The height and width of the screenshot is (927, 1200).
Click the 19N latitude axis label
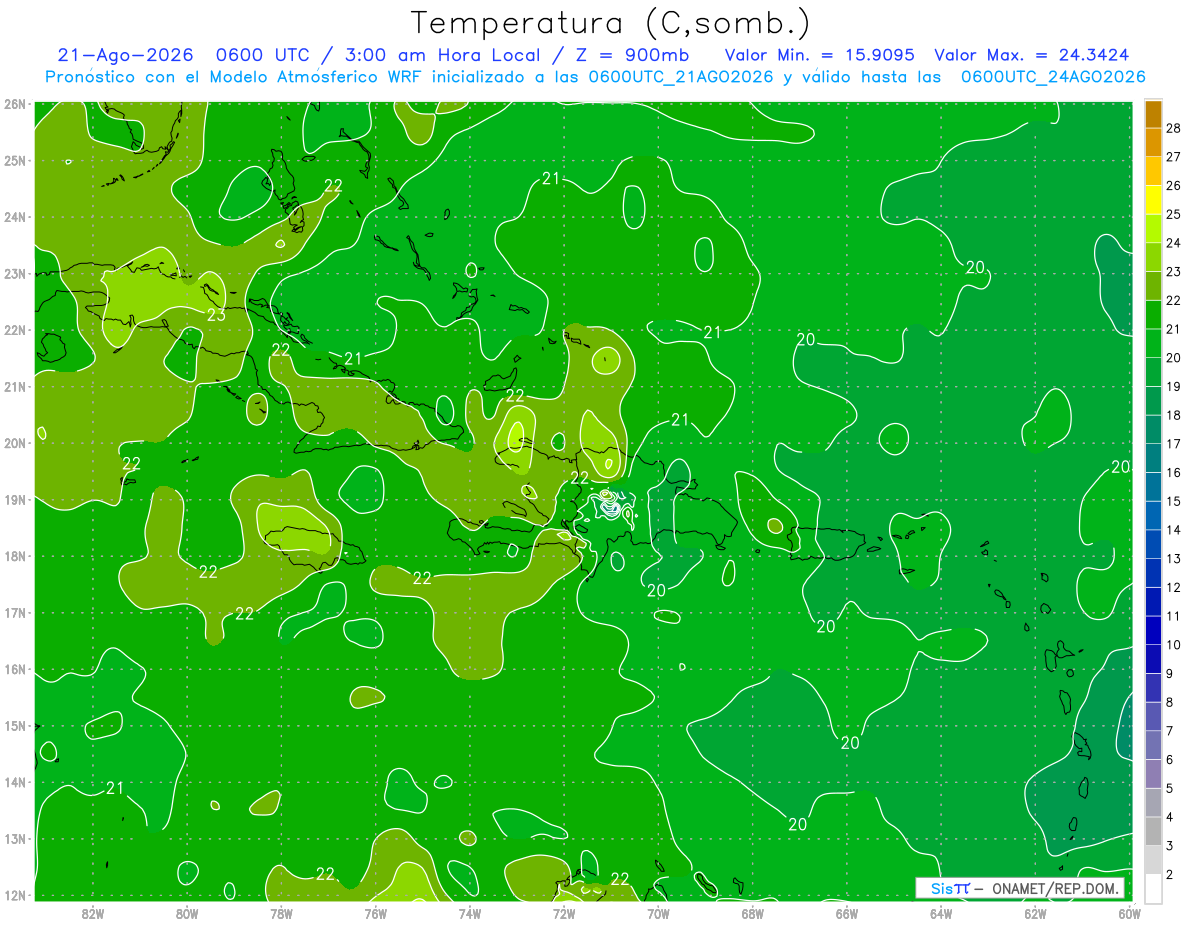[14, 500]
